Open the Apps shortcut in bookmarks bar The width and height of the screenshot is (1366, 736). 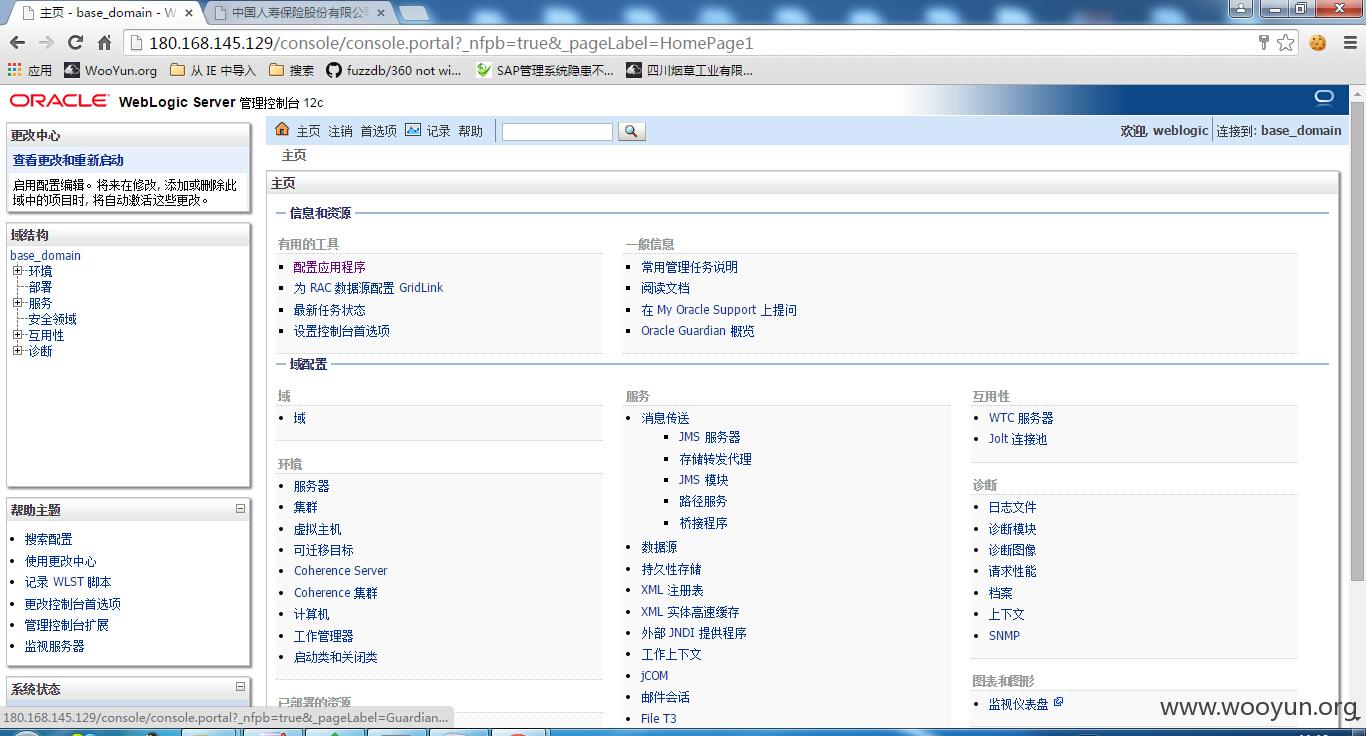pos(29,70)
